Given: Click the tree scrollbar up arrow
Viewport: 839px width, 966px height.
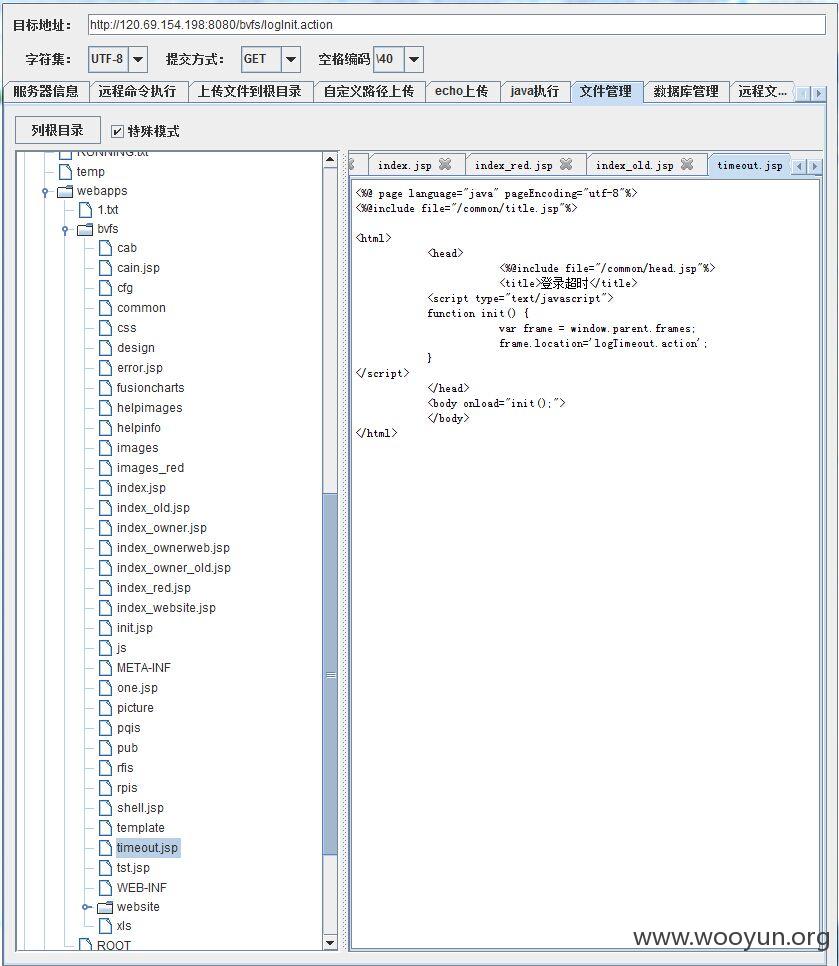Looking at the screenshot, I should click(x=330, y=160).
